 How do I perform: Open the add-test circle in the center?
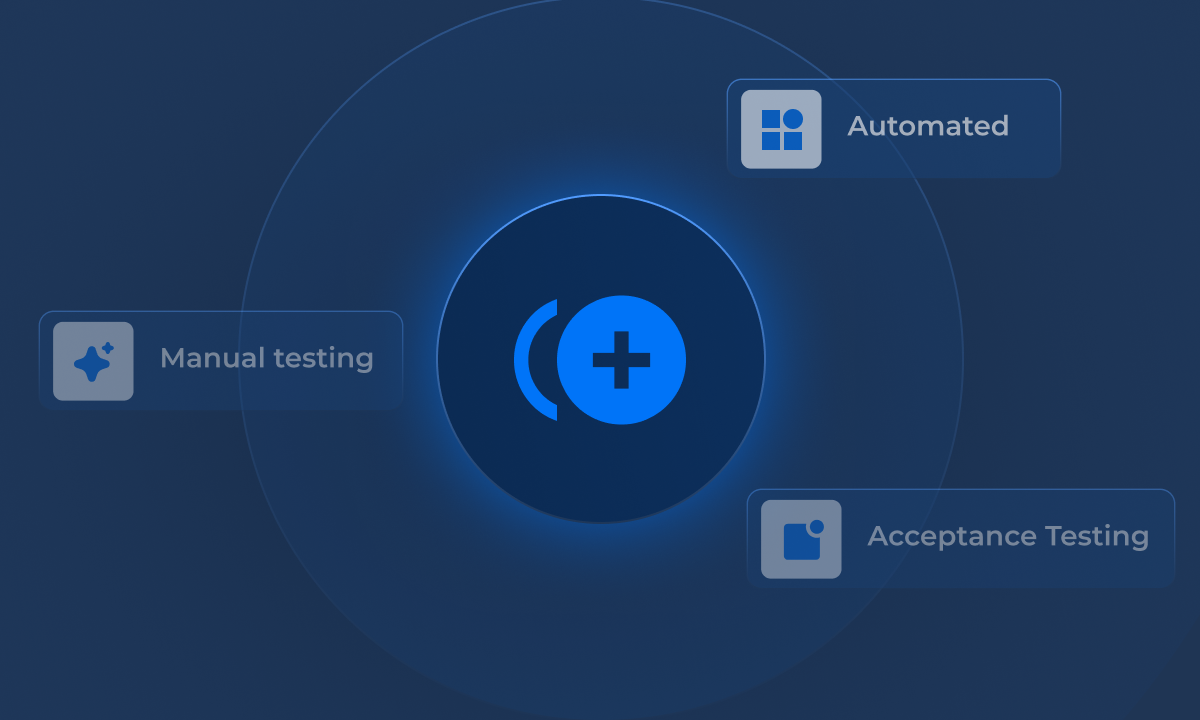pyautogui.click(x=600, y=360)
